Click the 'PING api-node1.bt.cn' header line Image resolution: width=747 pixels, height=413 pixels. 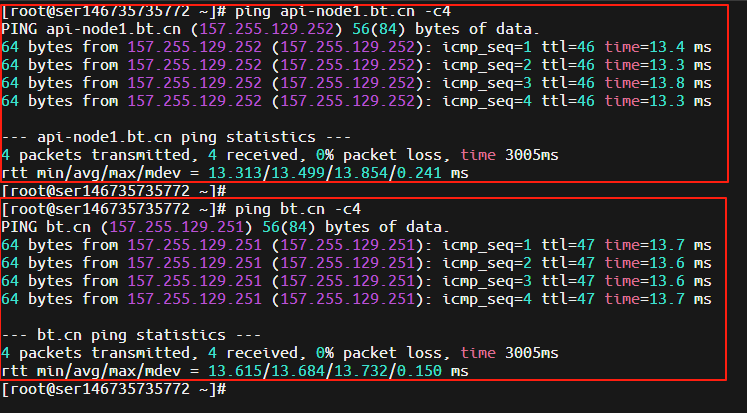click(x=271, y=29)
